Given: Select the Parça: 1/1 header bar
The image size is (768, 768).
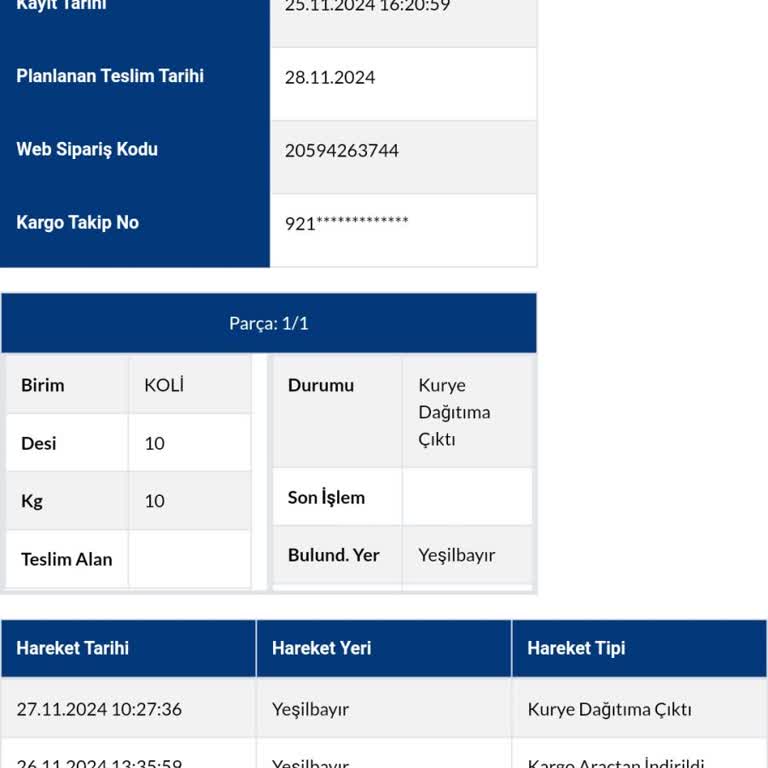Looking at the screenshot, I should tap(268, 323).
